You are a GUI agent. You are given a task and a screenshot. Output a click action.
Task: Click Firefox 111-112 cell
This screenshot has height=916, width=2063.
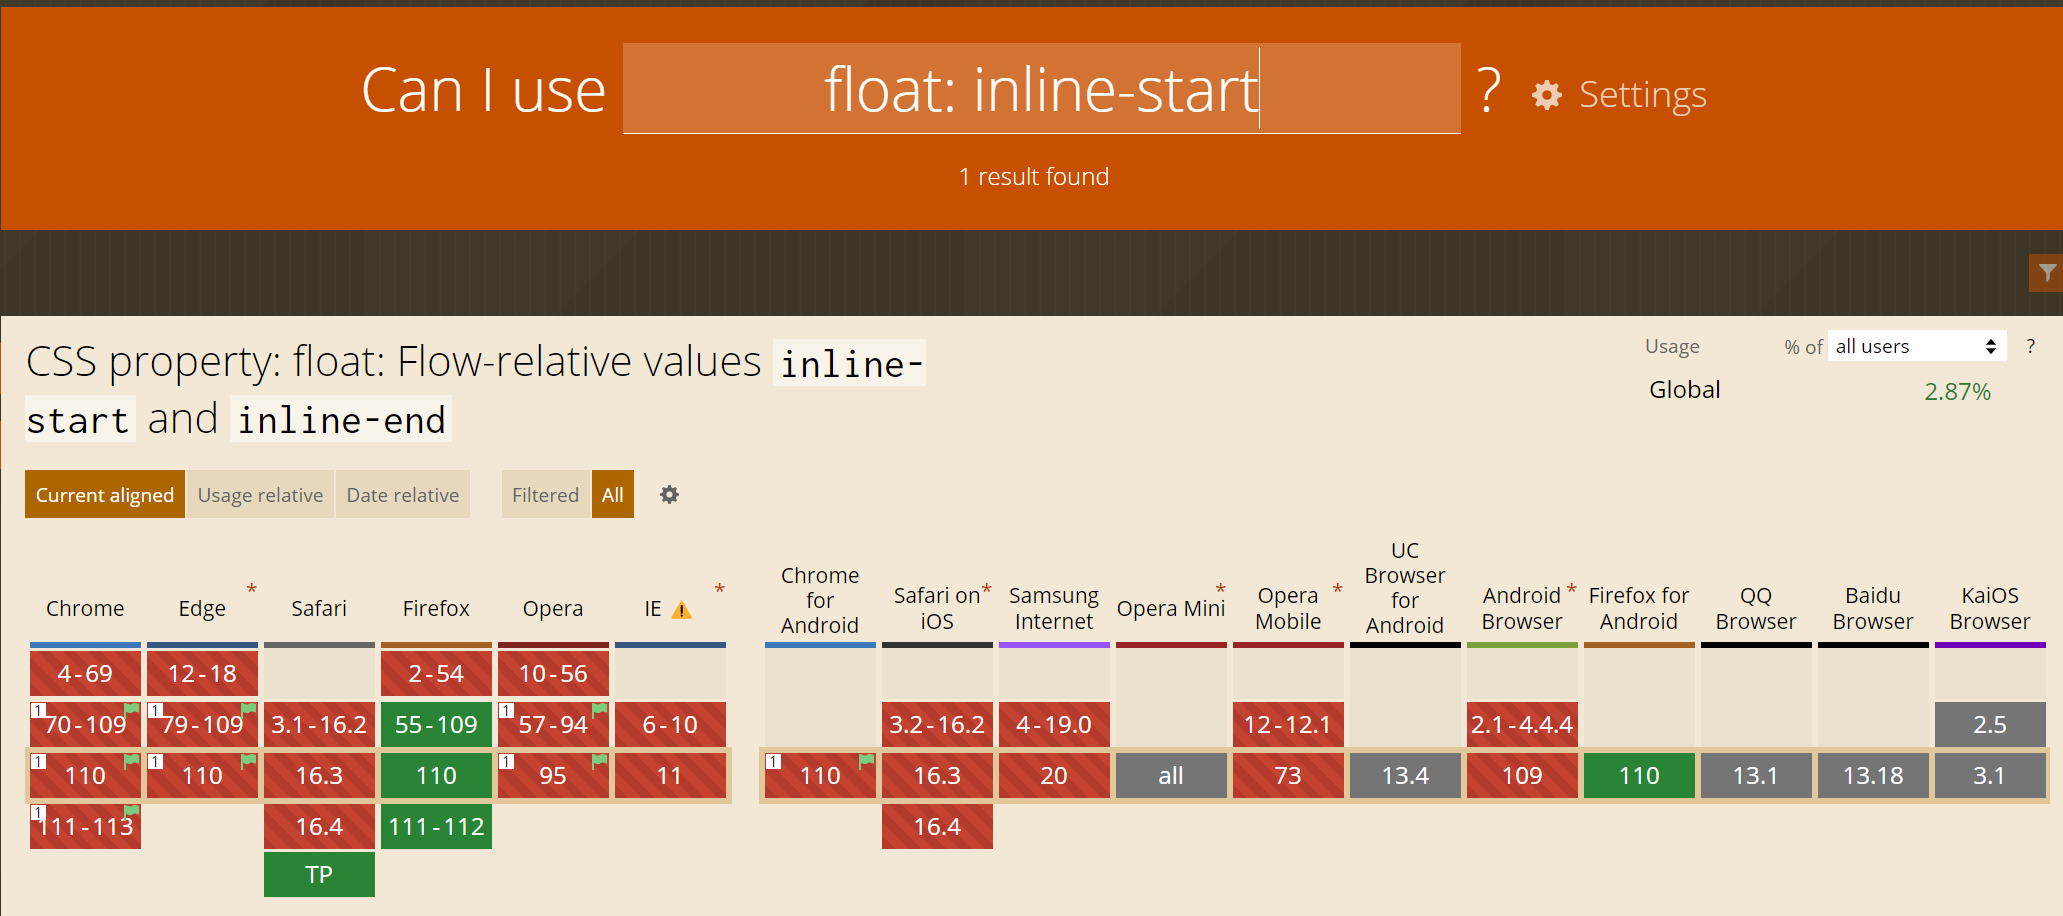tap(436, 826)
